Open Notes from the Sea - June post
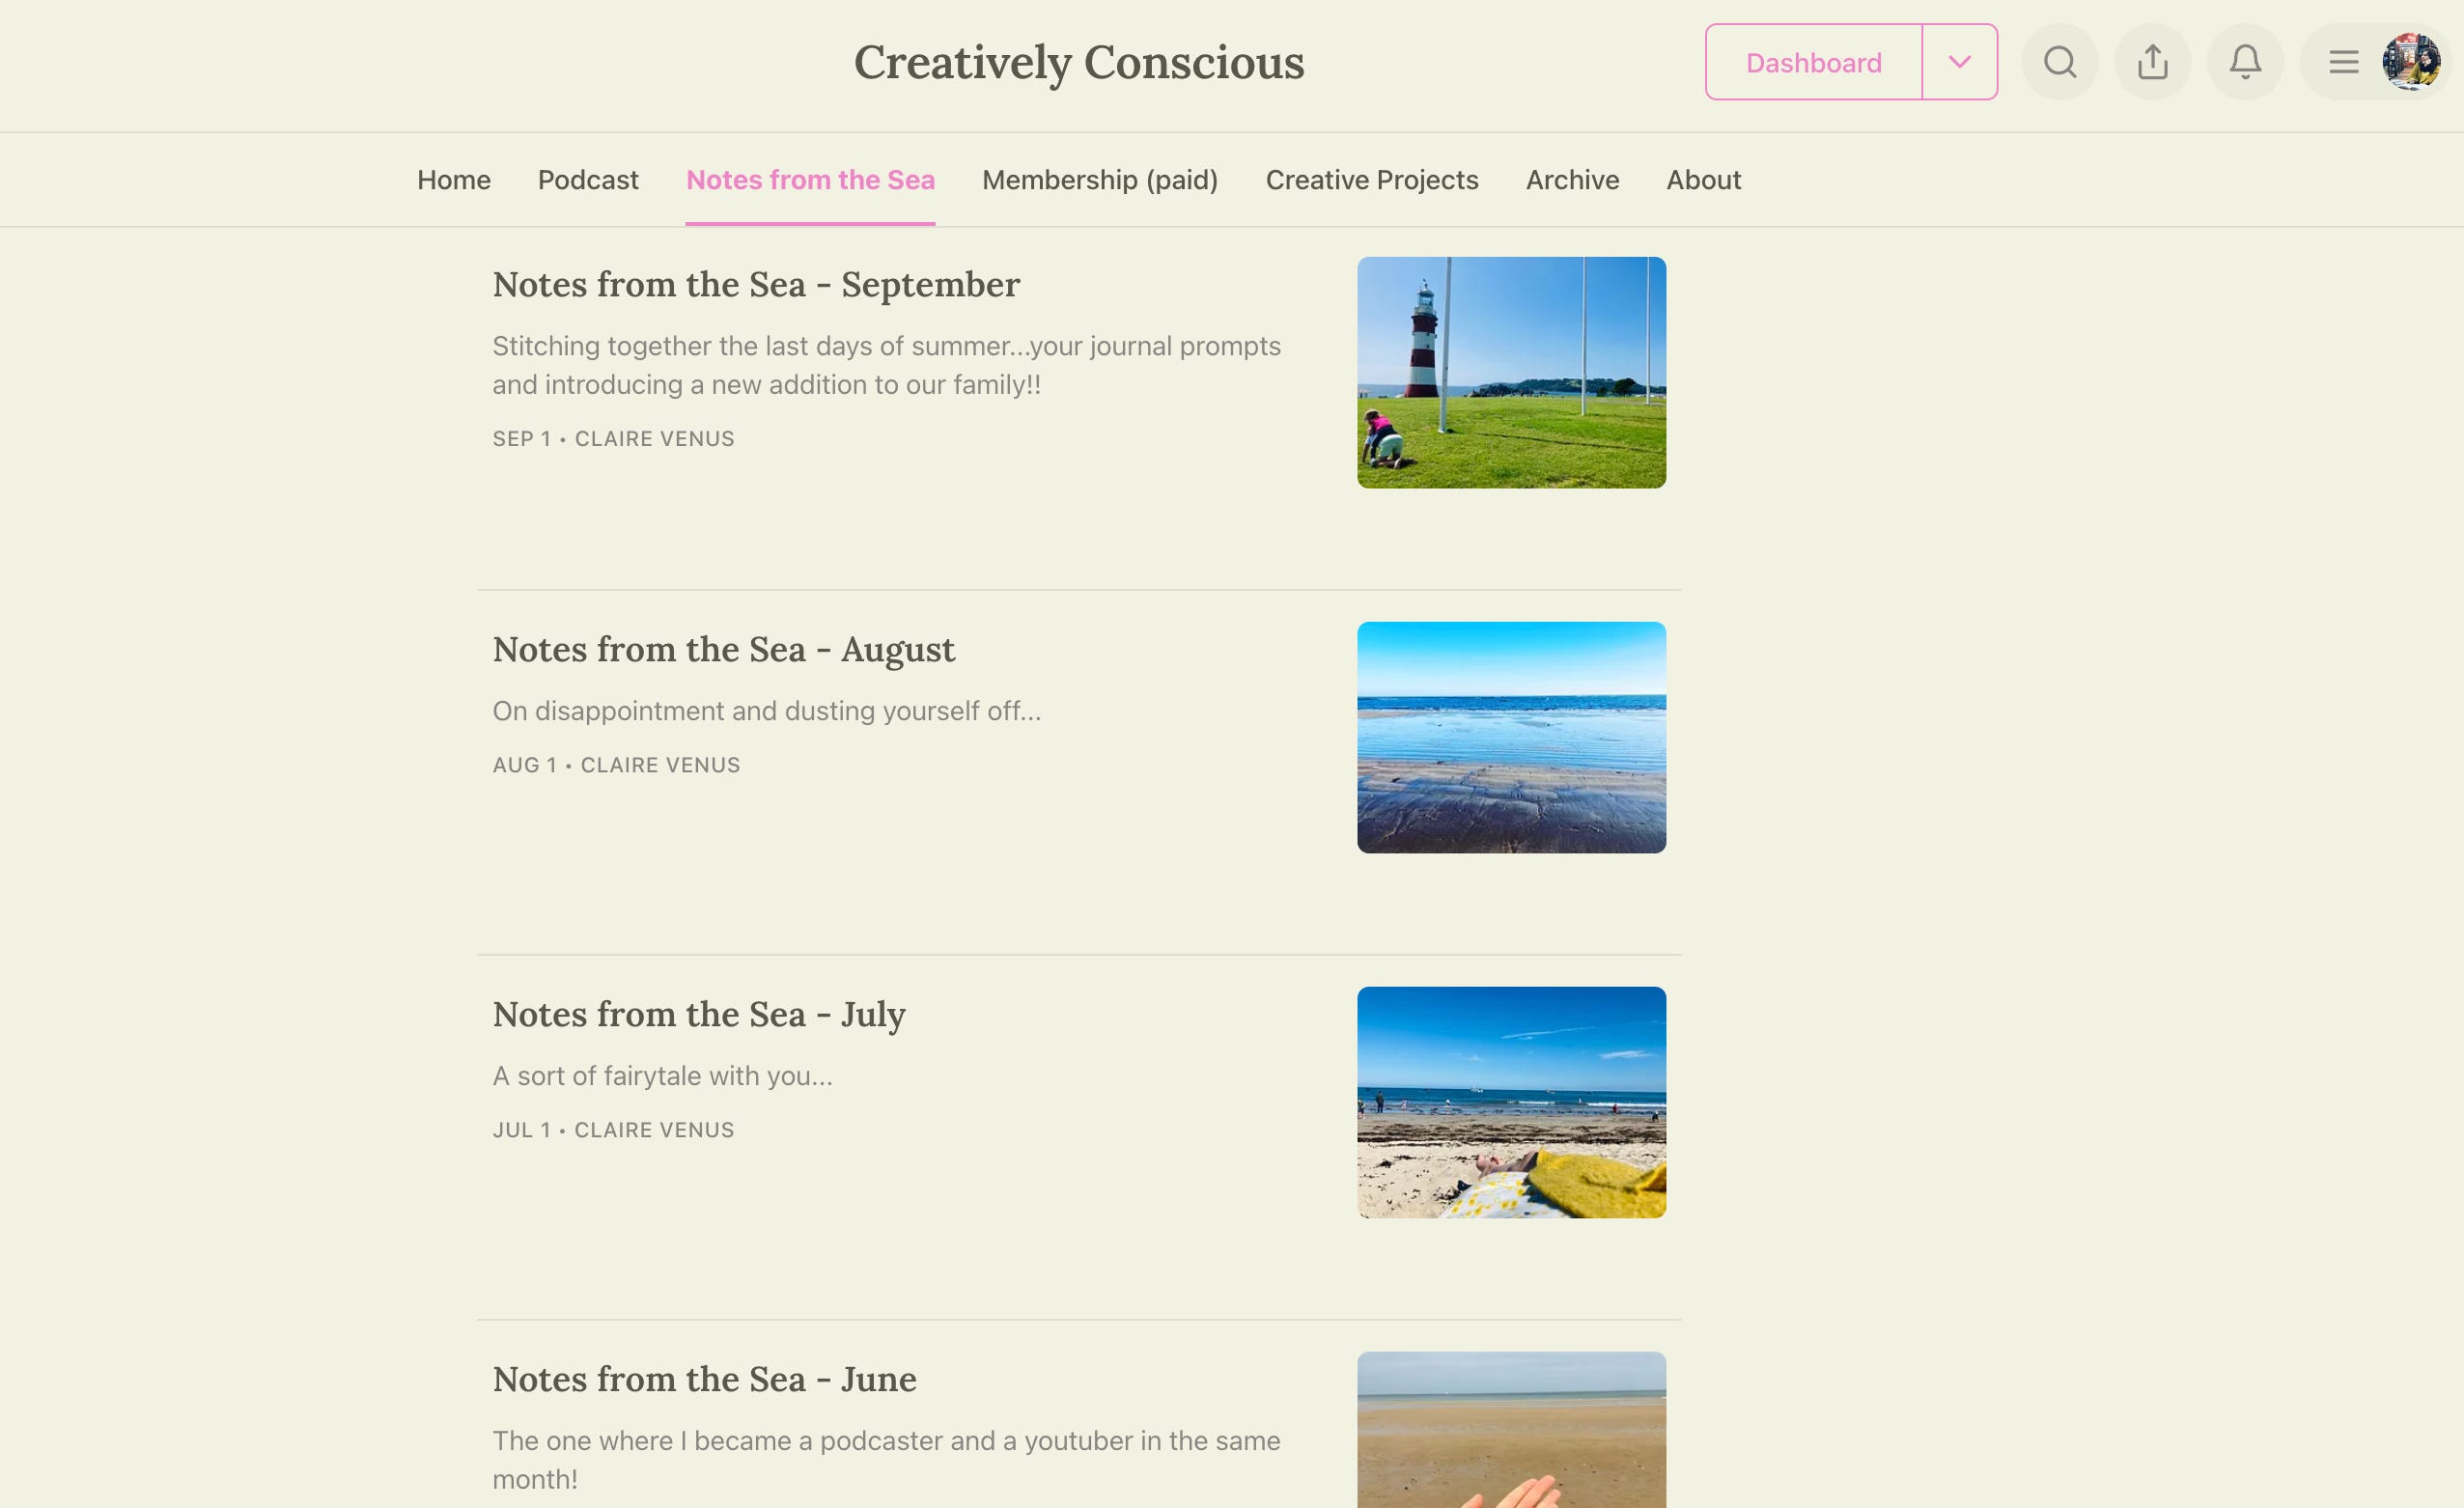 704,1380
